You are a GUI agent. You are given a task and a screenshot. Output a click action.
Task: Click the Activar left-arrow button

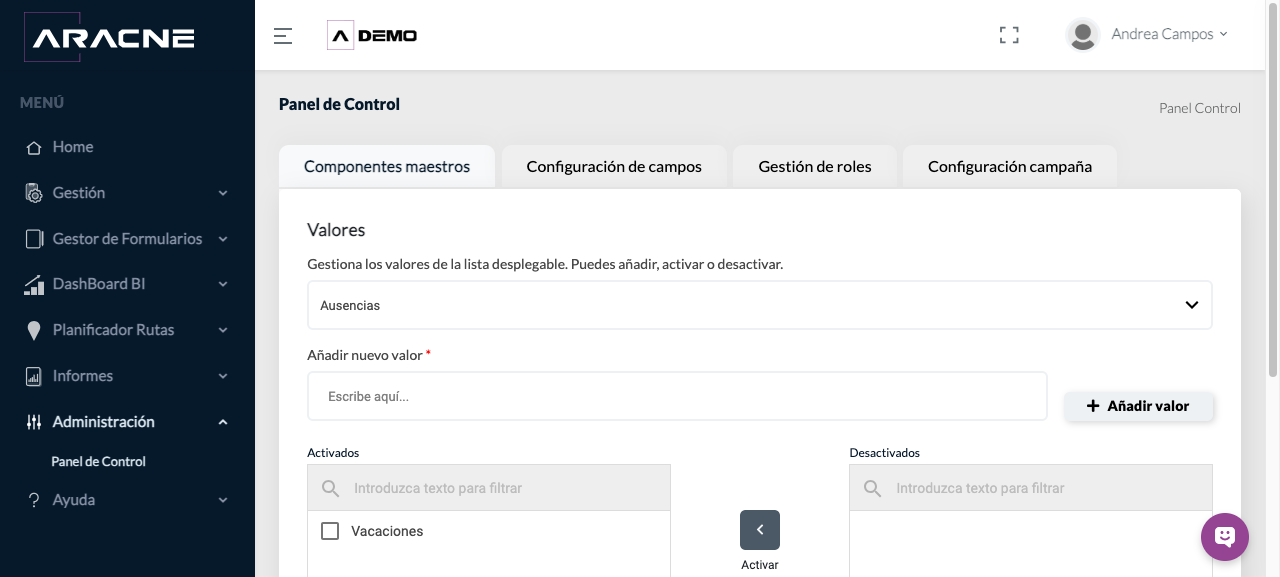[x=760, y=530]
